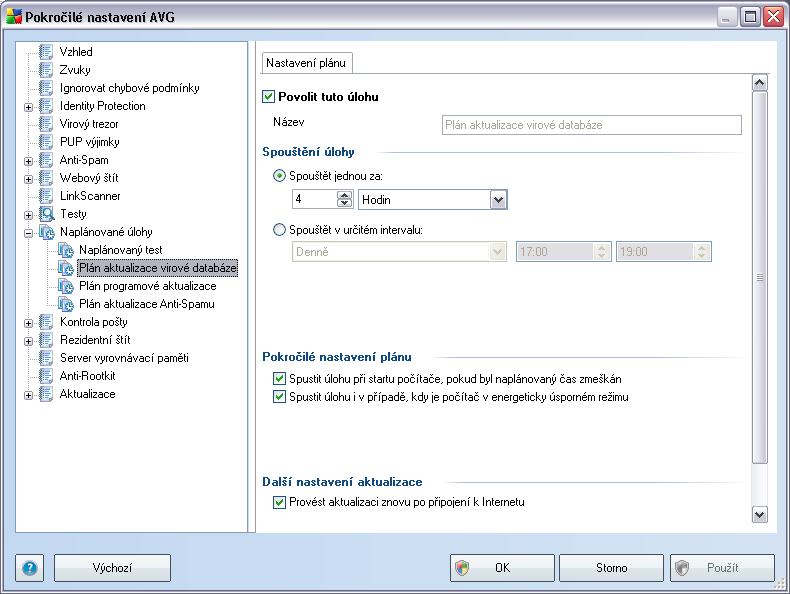Viewport: 790px width, 594px height.
Task: Click the PUP výjimky icon
Action: [46, 142]
